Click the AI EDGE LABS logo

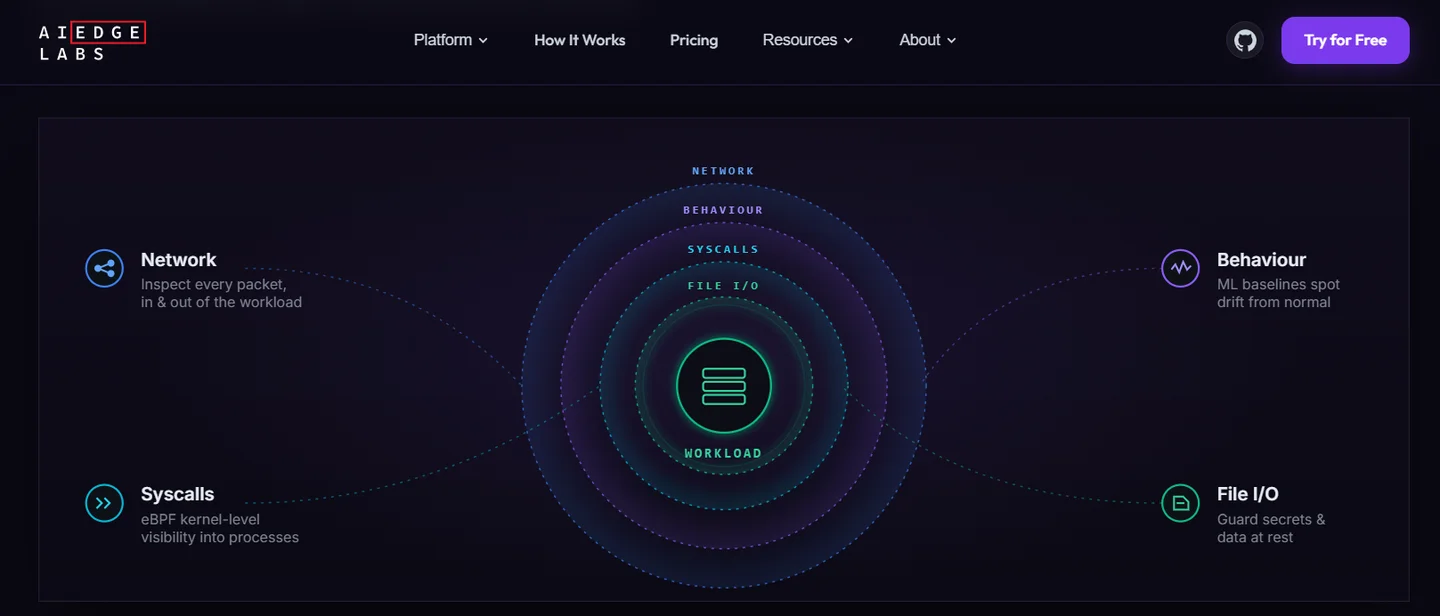(92, 43)
